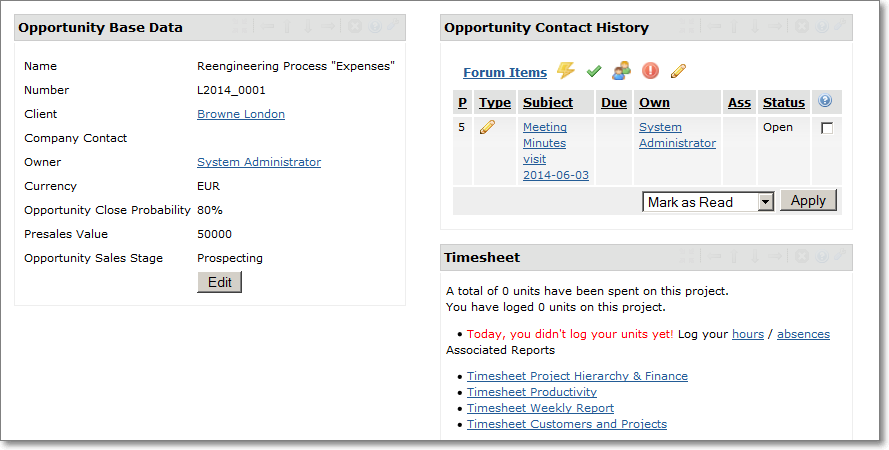Tick the checkbox on the Meeting Minutes row

[x=827, y=128]
